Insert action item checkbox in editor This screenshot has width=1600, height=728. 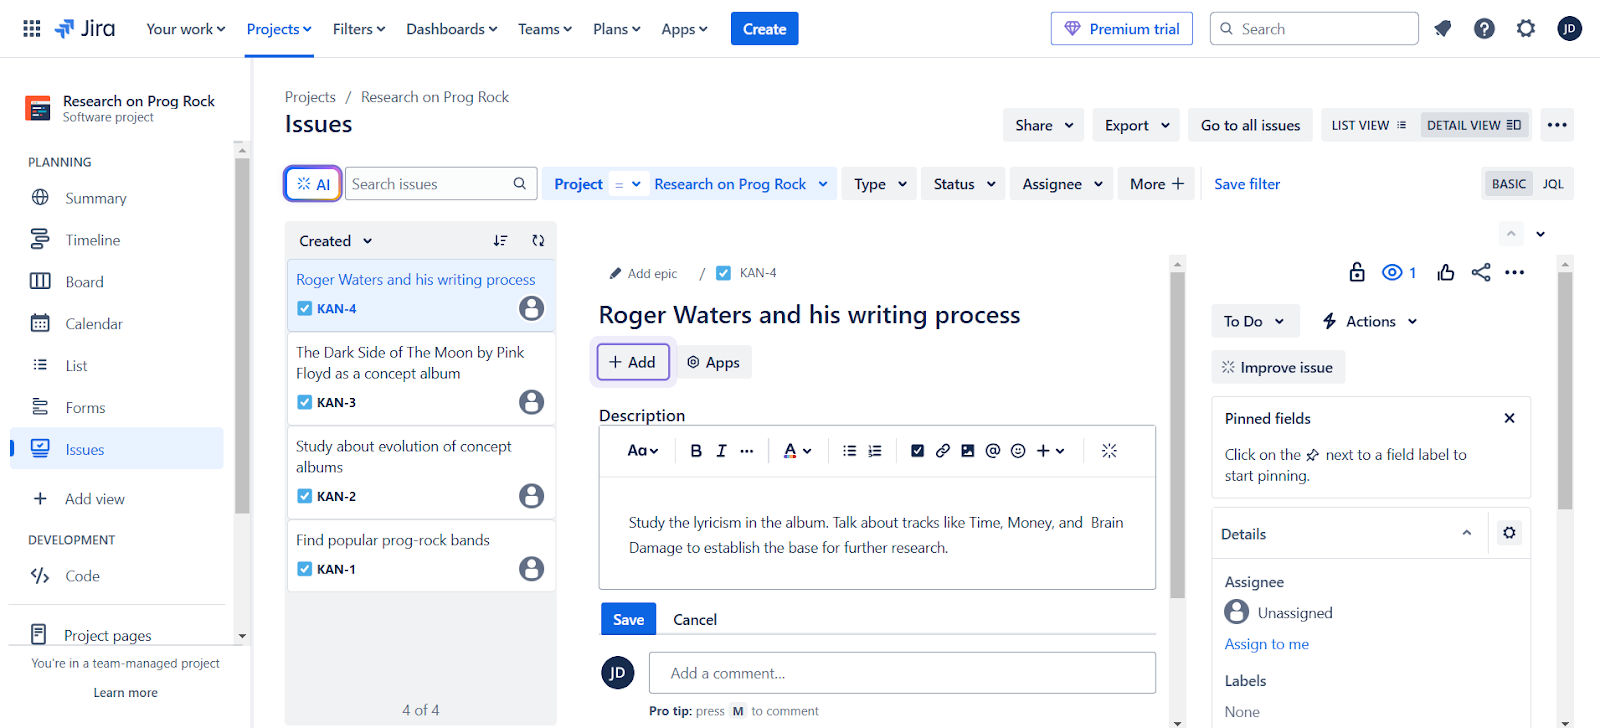[917, 451]
